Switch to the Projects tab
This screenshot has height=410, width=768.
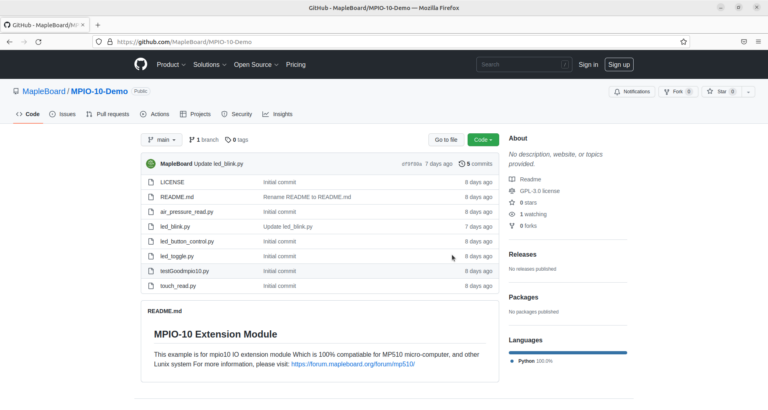click(195, 114)
